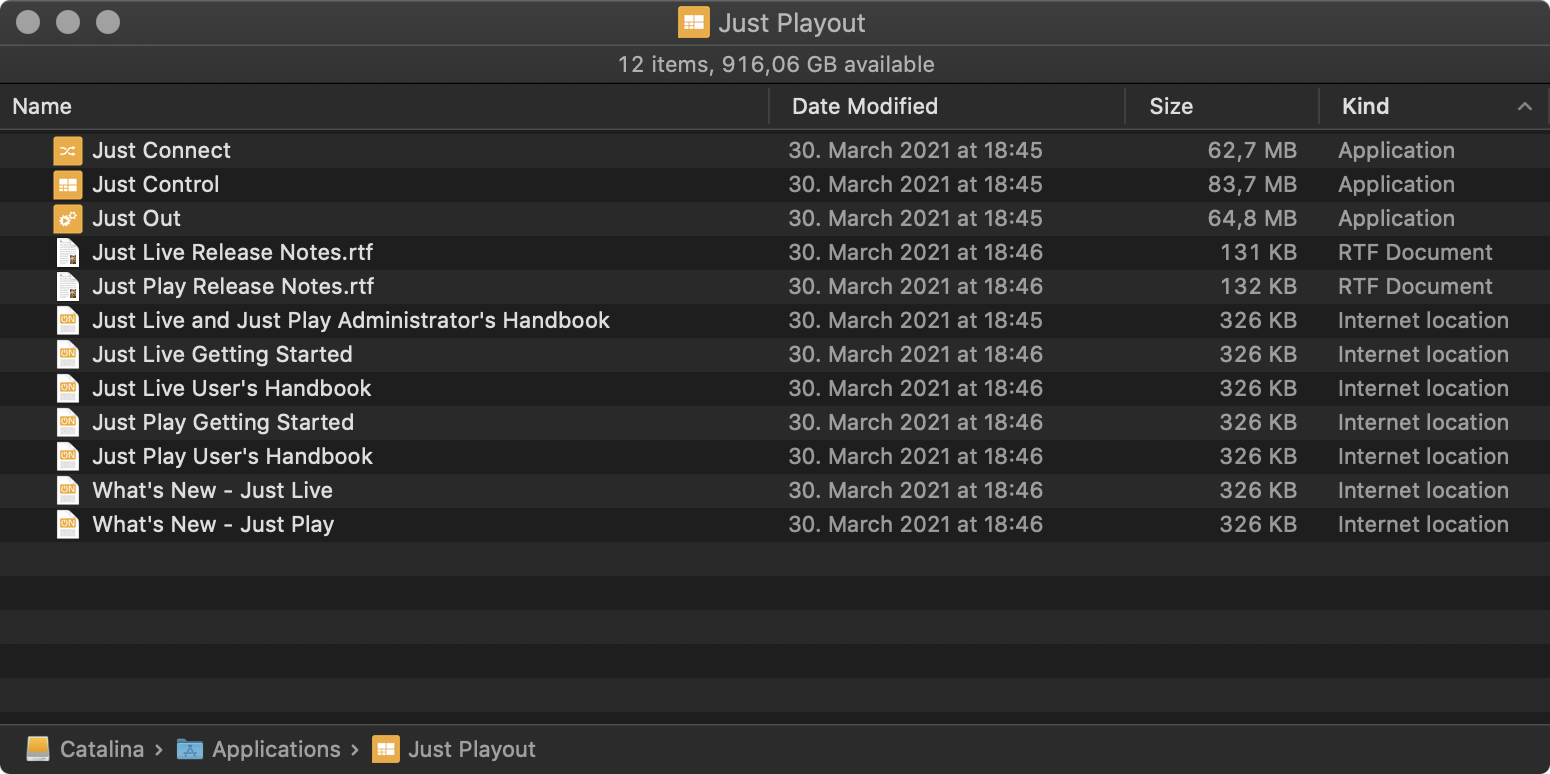Click the Applications folder icon in path bar
Screen dimensions: 1550x774
pyautogui.click(x=190, y=749)
